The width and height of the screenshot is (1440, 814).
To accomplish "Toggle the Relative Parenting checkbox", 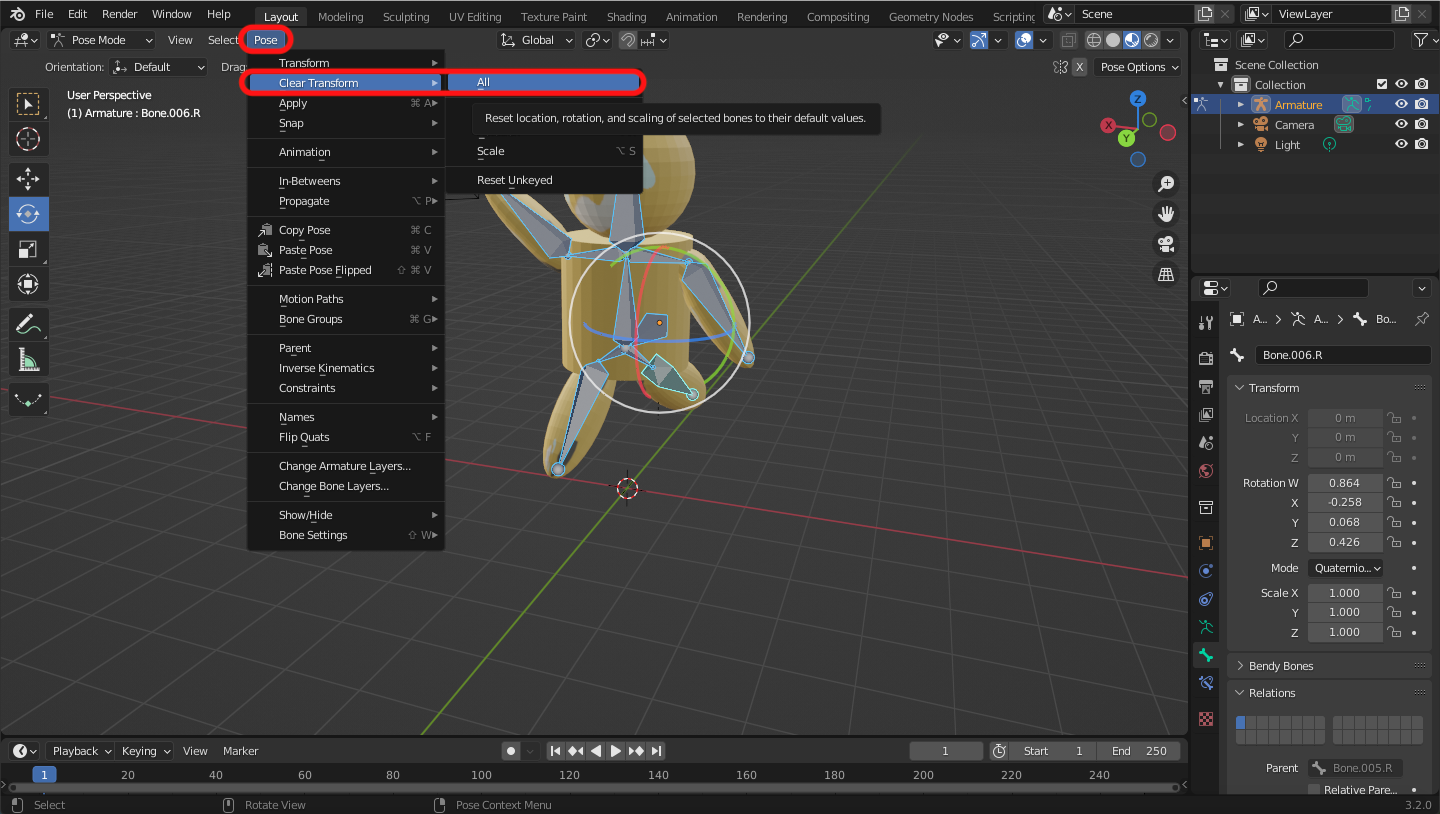I will [1314, 790].
